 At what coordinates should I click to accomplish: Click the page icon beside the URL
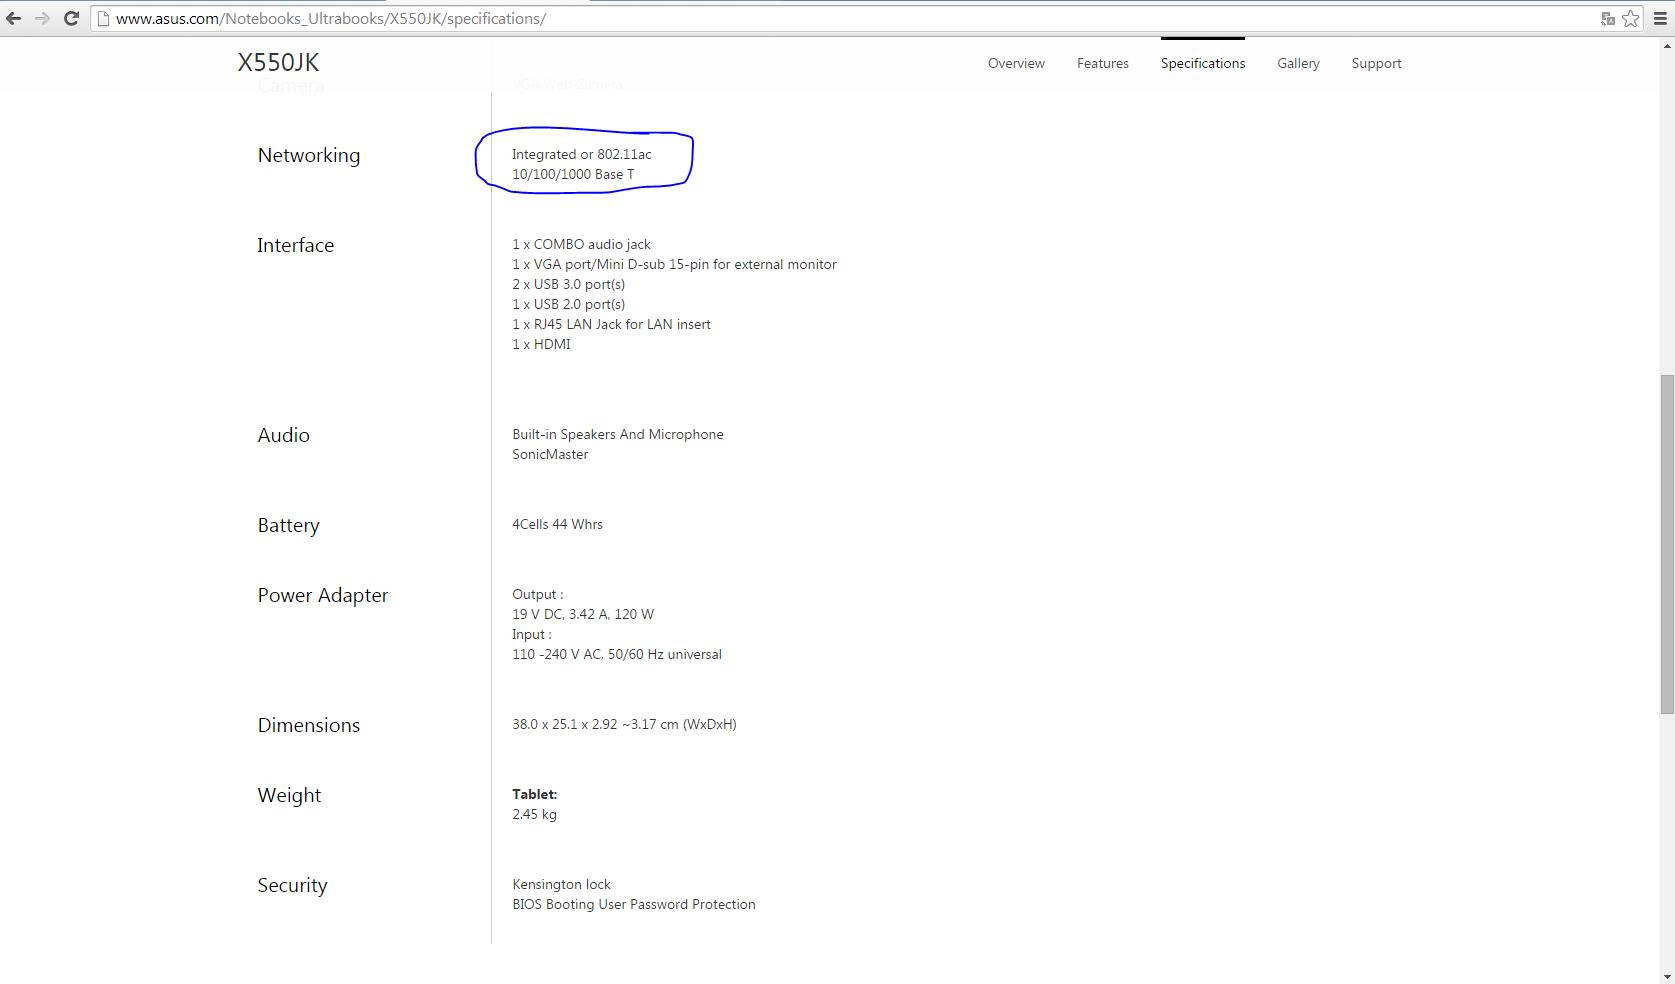(103, 18)
